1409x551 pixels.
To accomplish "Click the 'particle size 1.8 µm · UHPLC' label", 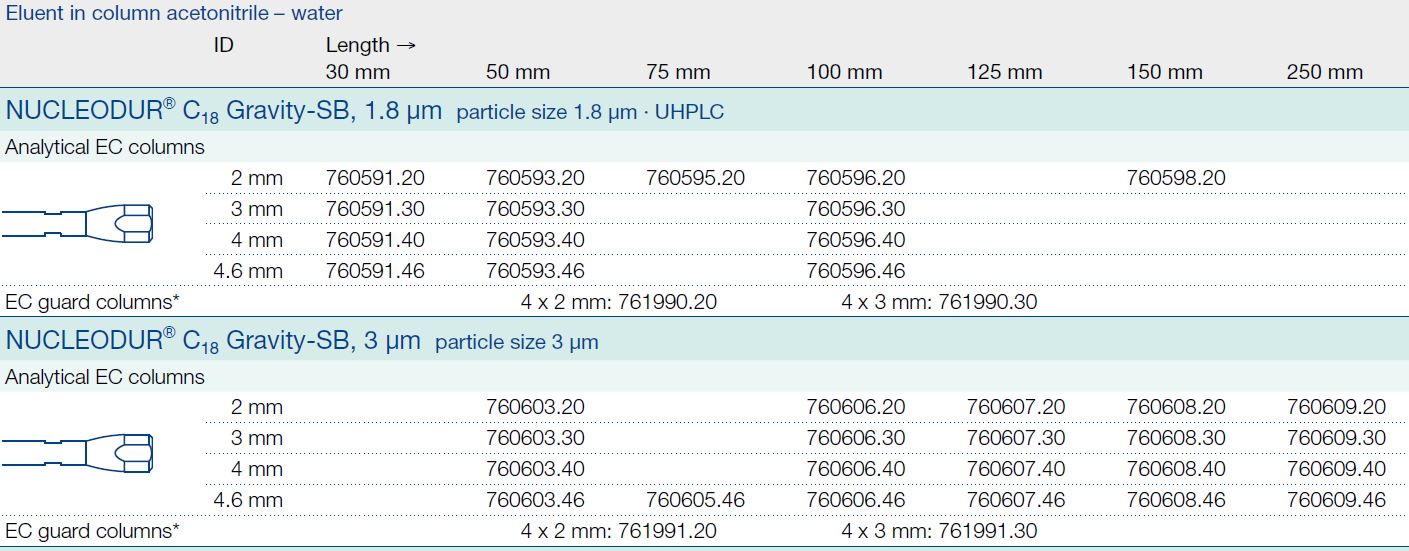I will pos(590,113).
